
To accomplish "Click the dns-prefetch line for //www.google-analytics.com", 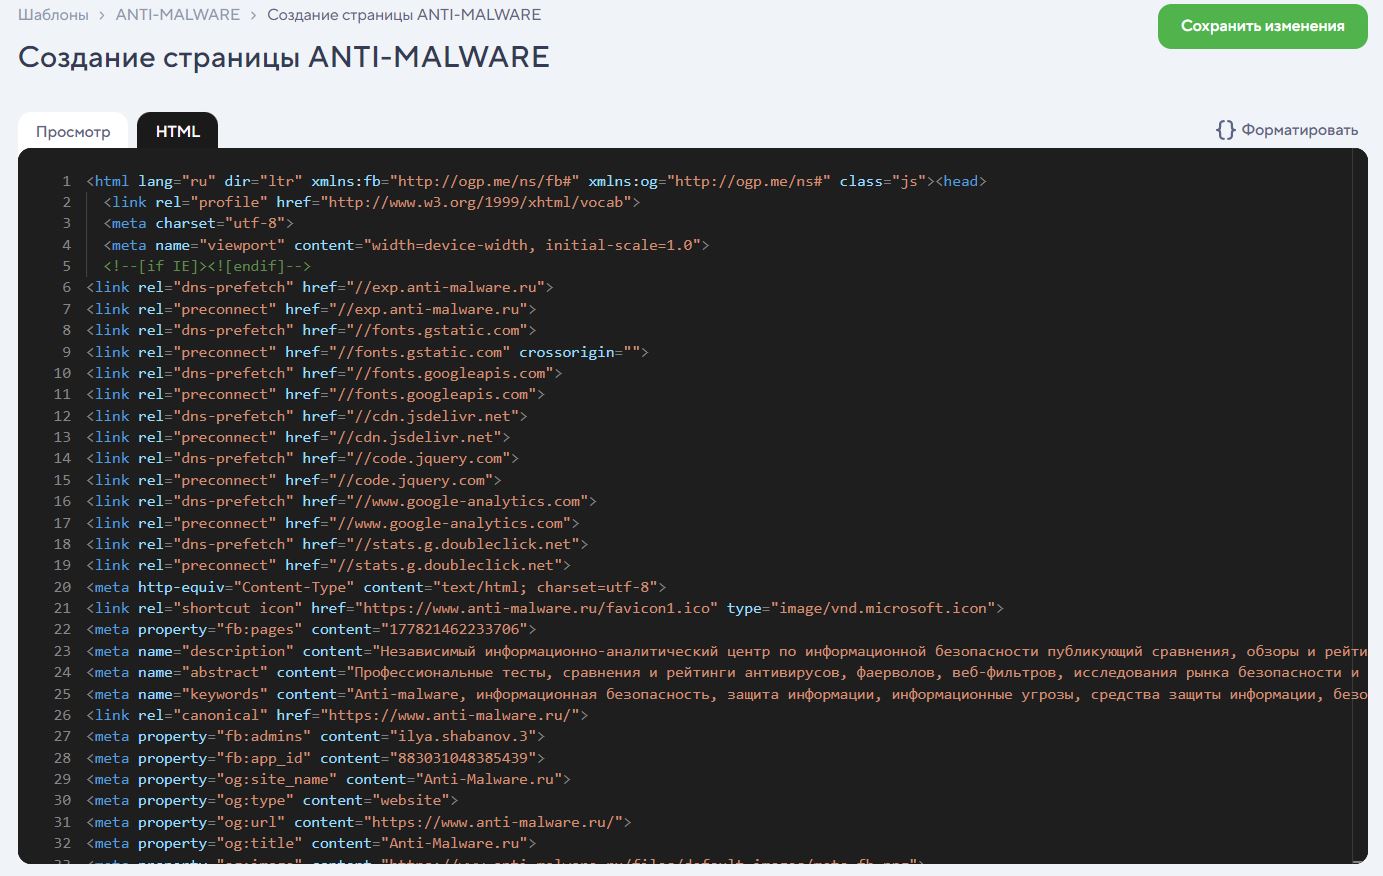I will click(342, 501).
